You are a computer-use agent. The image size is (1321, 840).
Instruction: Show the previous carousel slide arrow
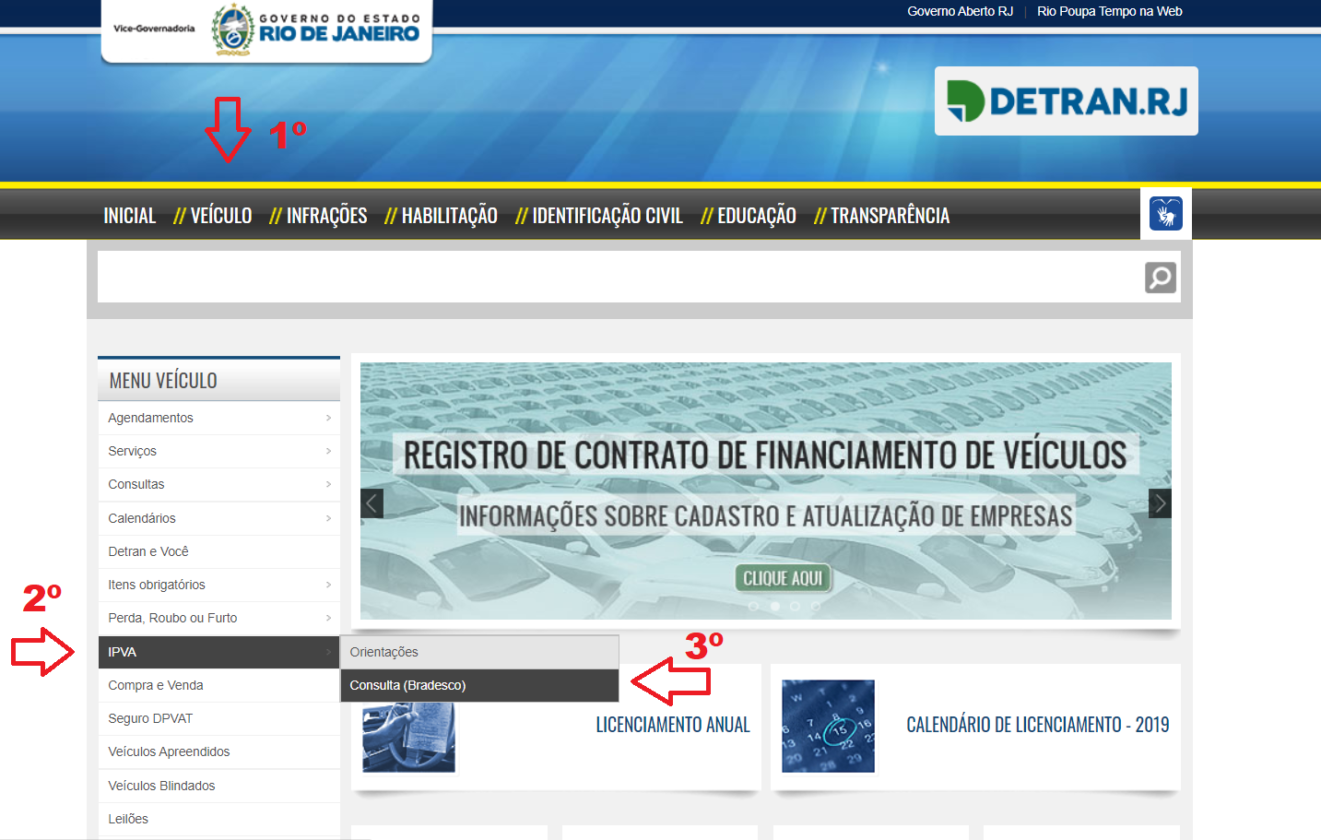point(372,503)
